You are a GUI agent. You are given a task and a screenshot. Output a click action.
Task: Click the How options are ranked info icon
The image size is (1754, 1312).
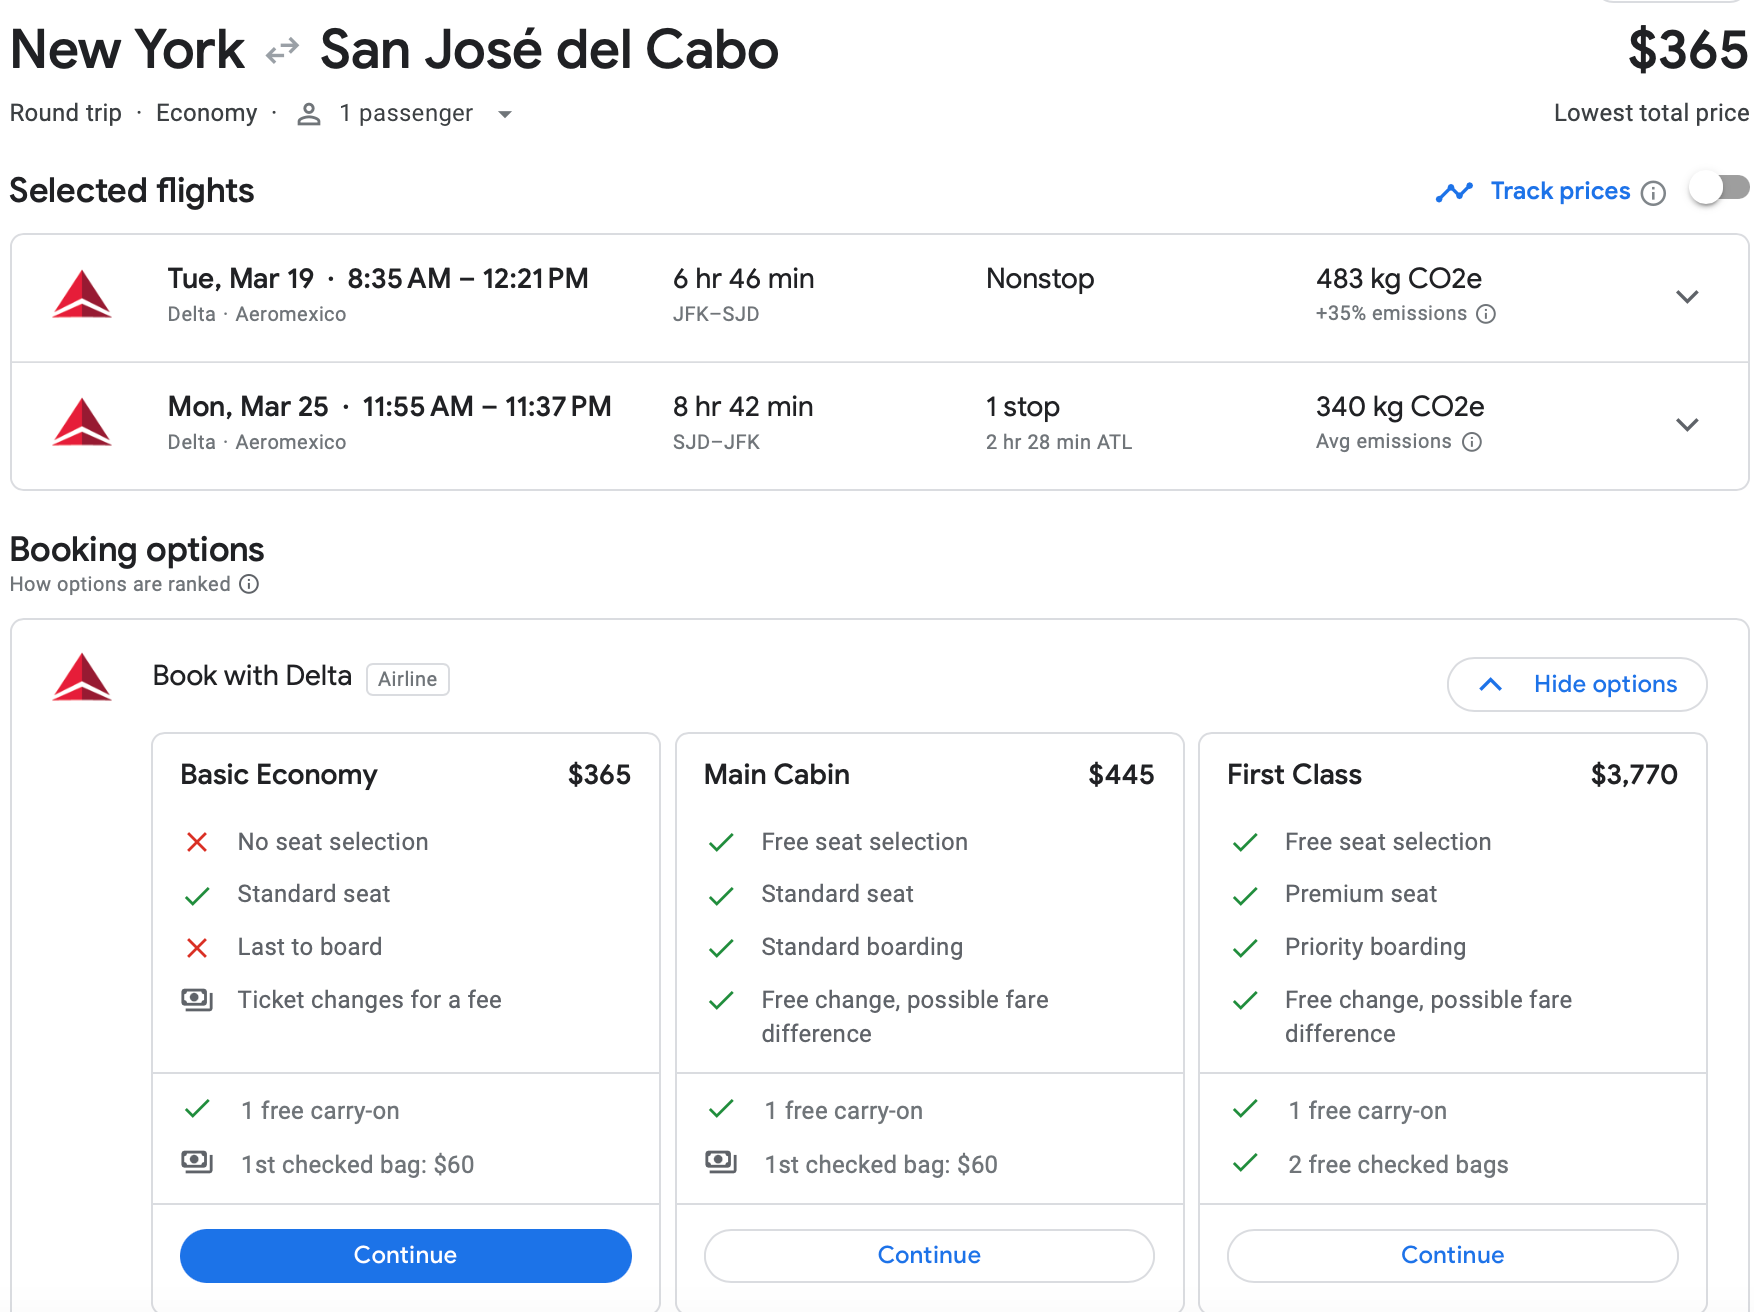click(x=249, y=584)
